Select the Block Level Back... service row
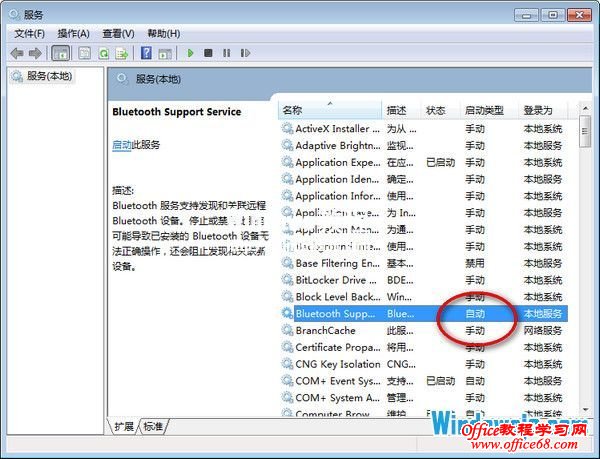This screenshot has height=459, width=600. pyautogui.click(x=424, y=297)
